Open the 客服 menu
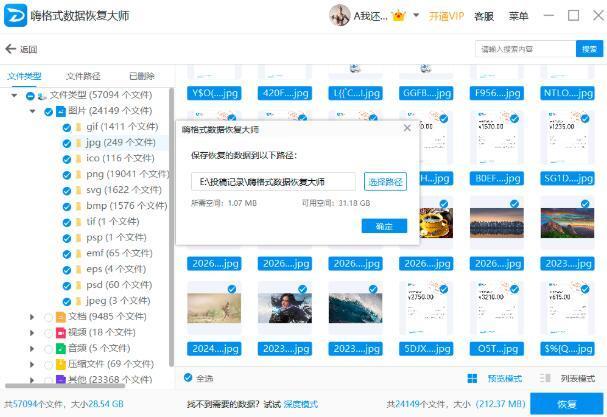 click(484, 16)
